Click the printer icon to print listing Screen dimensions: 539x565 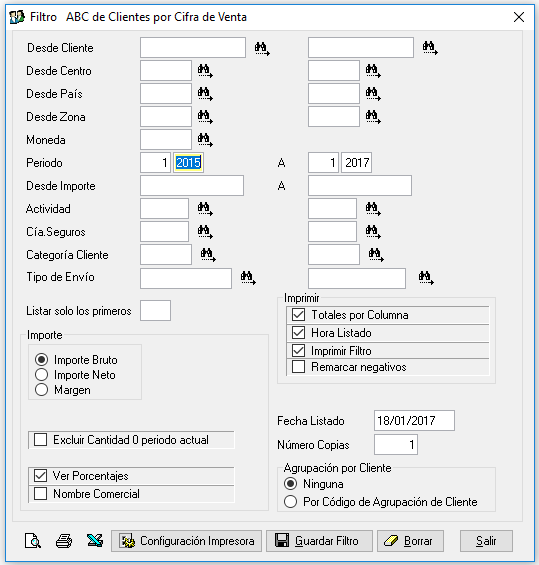coord(64,541)
